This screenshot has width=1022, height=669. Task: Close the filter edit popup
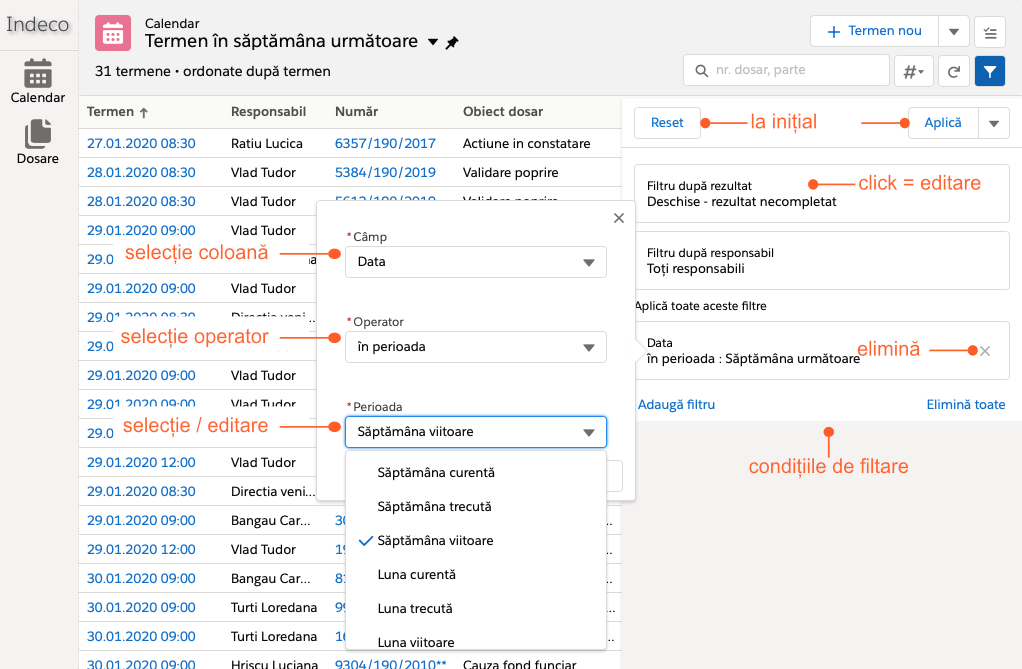pyautogui.click(x=618, y=218)
